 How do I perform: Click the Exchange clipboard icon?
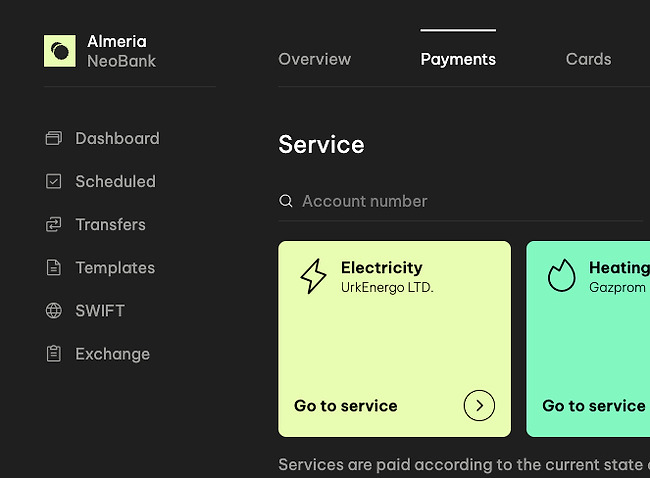point(53,354)
